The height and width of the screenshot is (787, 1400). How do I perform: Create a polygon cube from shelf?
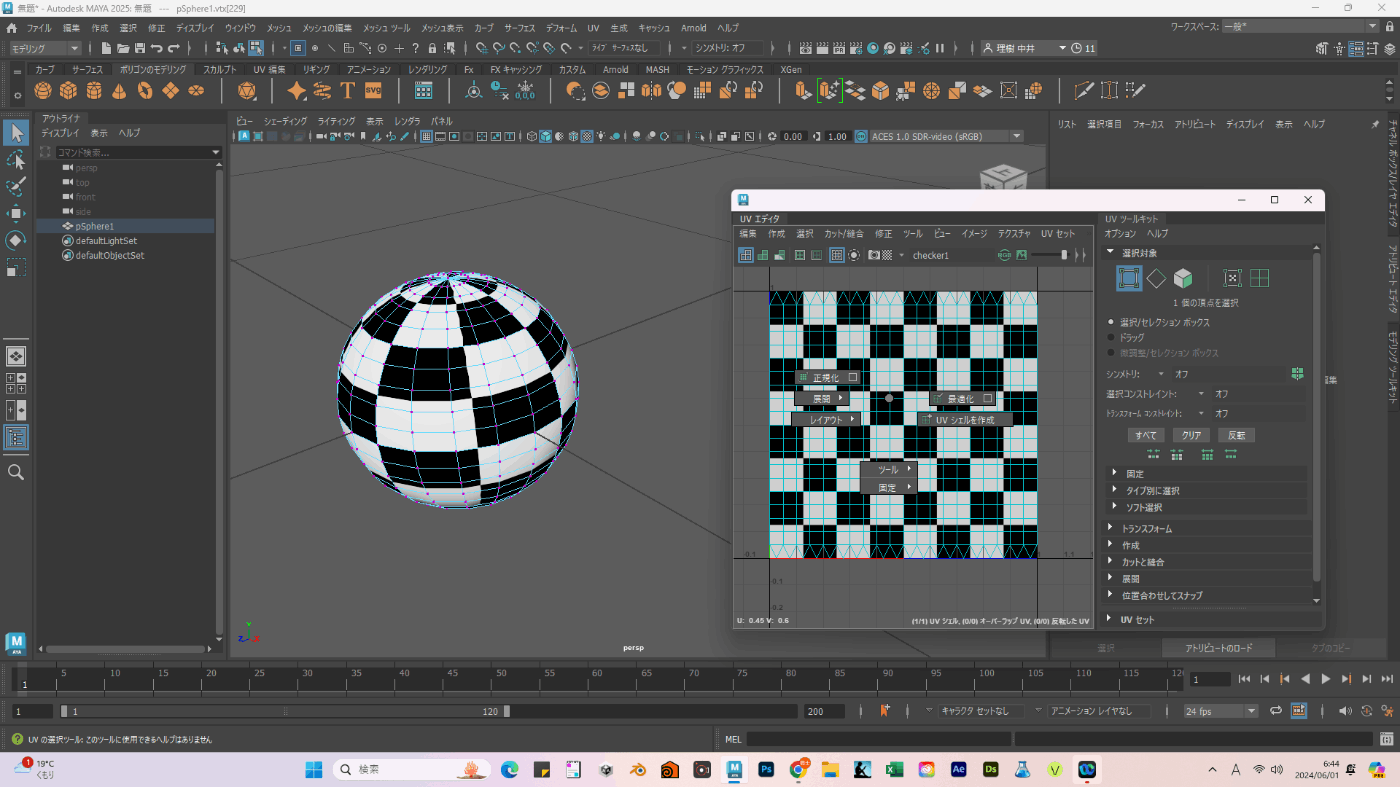pos(68,91)
